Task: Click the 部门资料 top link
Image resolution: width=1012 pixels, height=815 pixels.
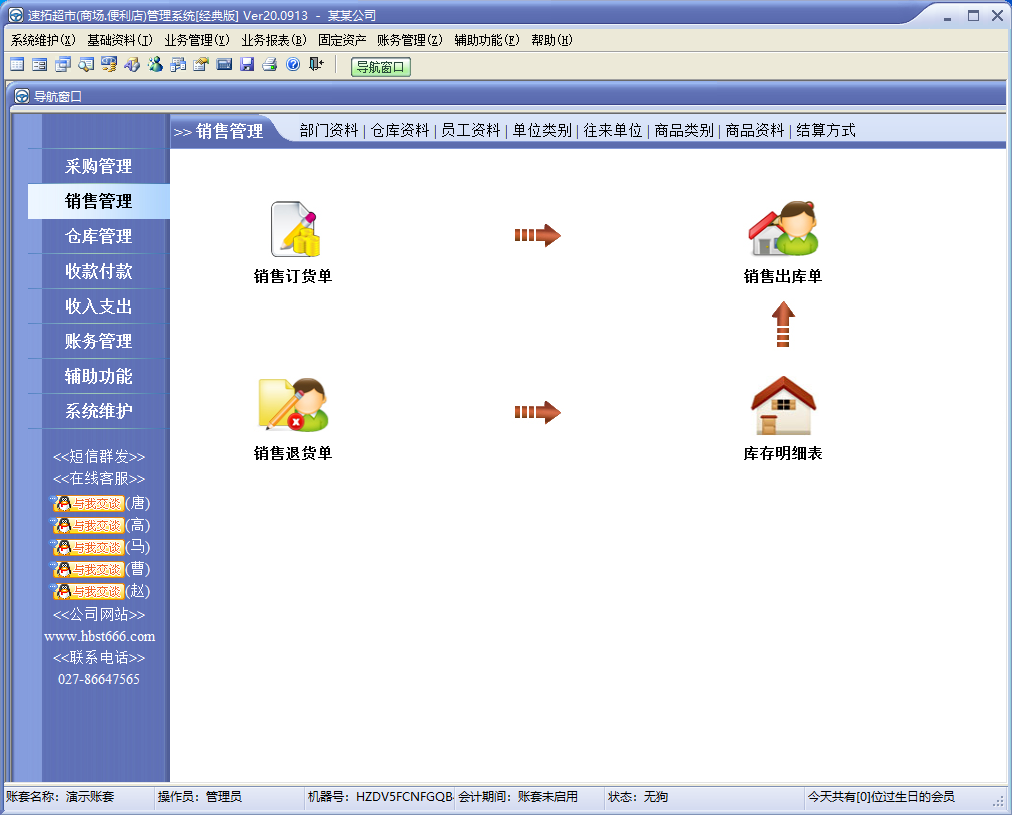Action: (x=329, y=130)
